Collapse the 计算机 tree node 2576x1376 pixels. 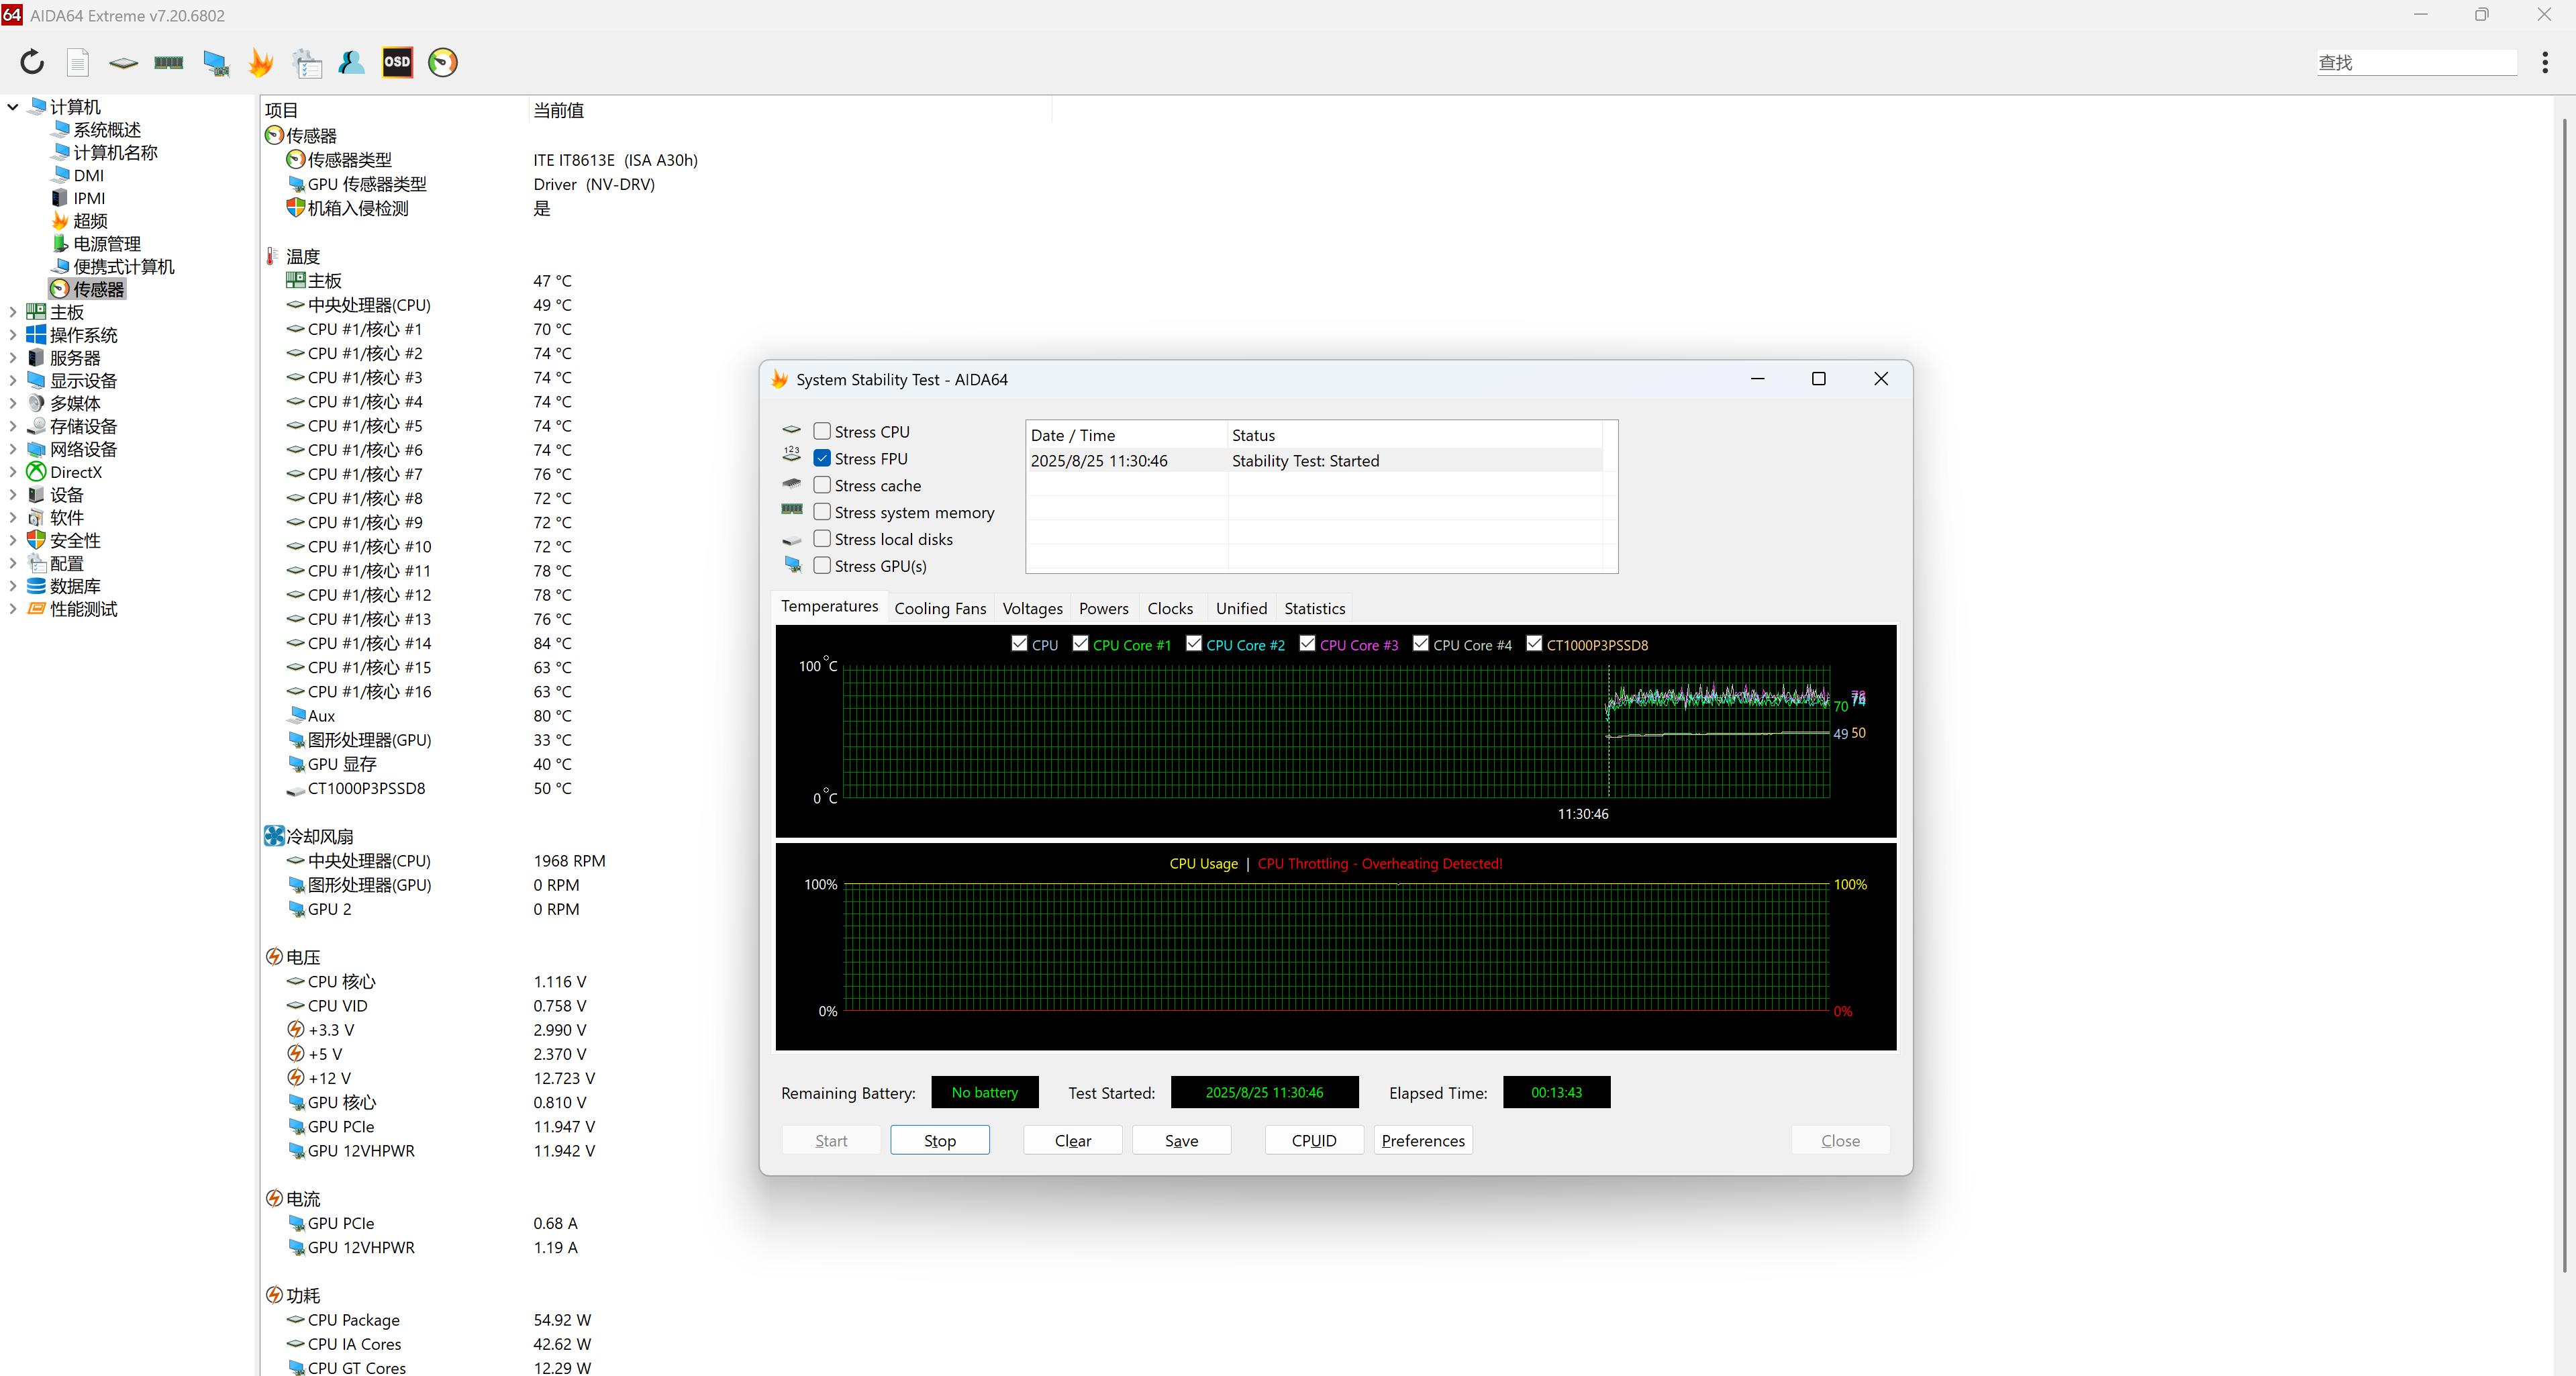click(x=13, y=106)
